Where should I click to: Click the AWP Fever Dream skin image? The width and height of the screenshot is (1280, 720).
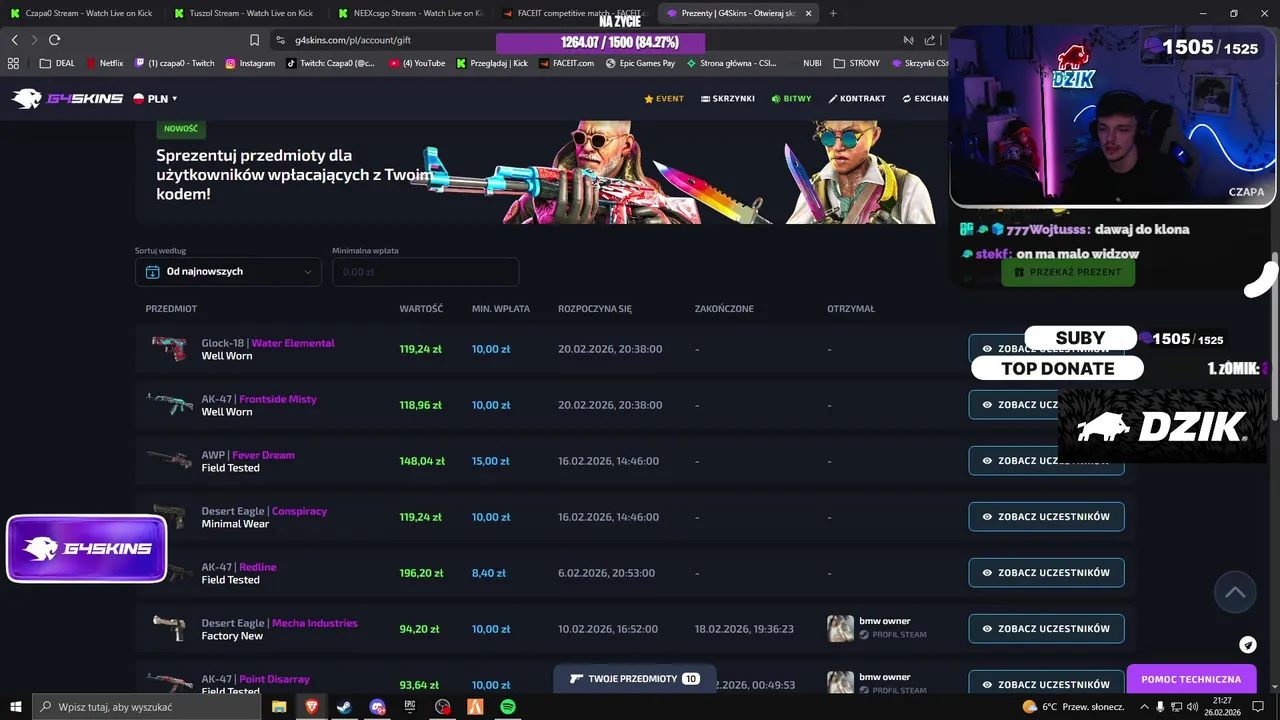(x=169, y=460)
